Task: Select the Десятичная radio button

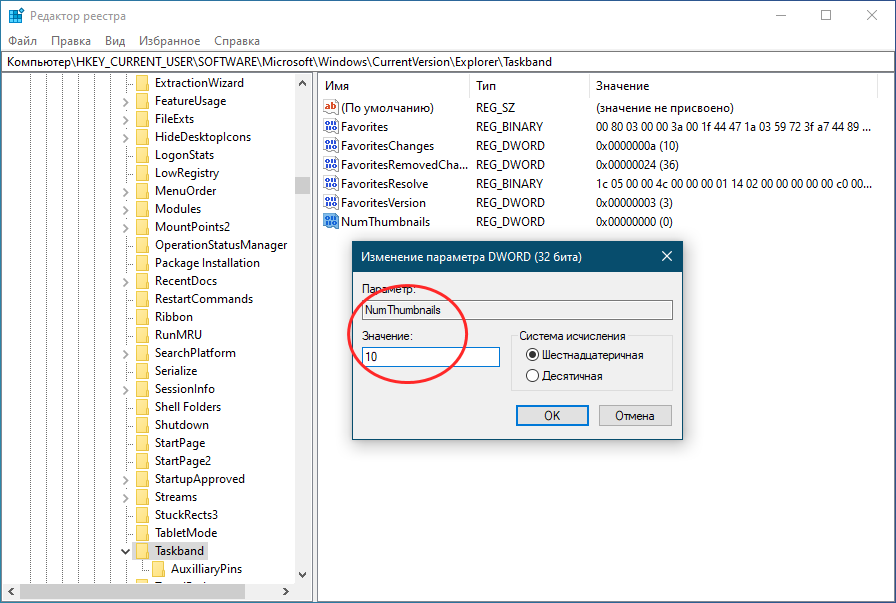Action: [532, 376]
